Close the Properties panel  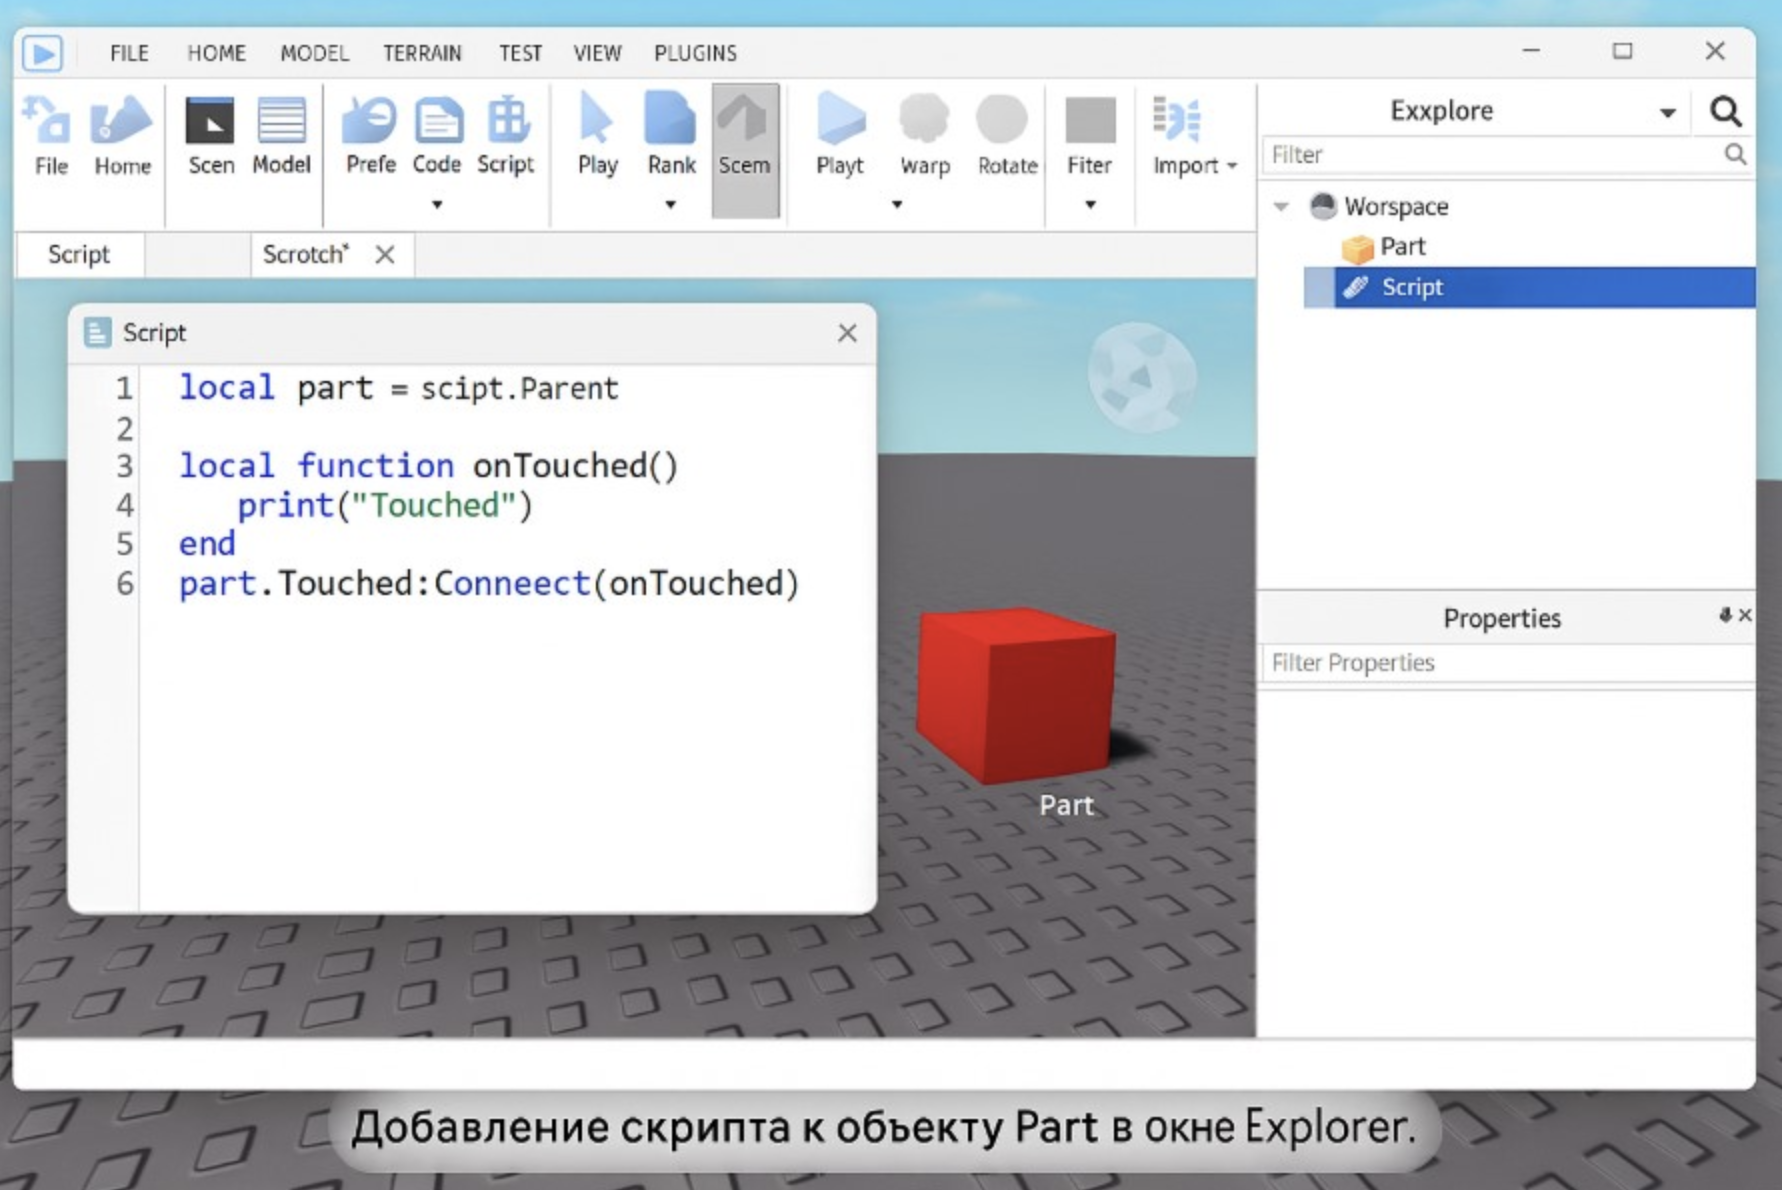[x=1745, y=616]
